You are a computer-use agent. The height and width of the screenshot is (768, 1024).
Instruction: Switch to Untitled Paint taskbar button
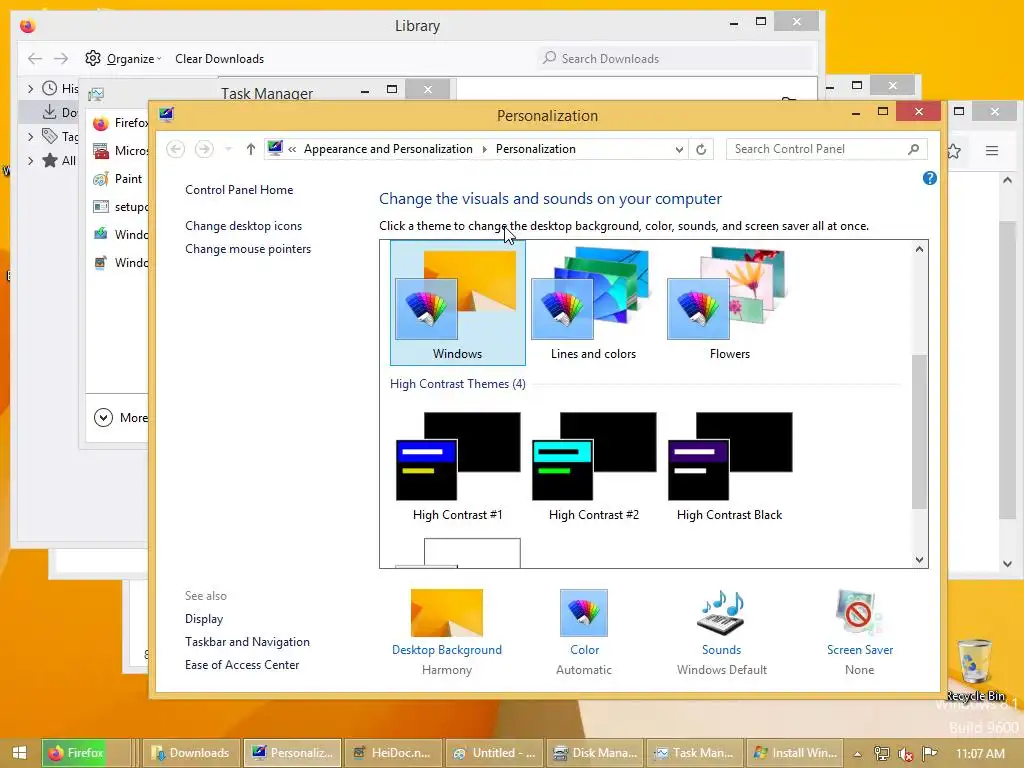pyautogui.click(x=494, y=753)
